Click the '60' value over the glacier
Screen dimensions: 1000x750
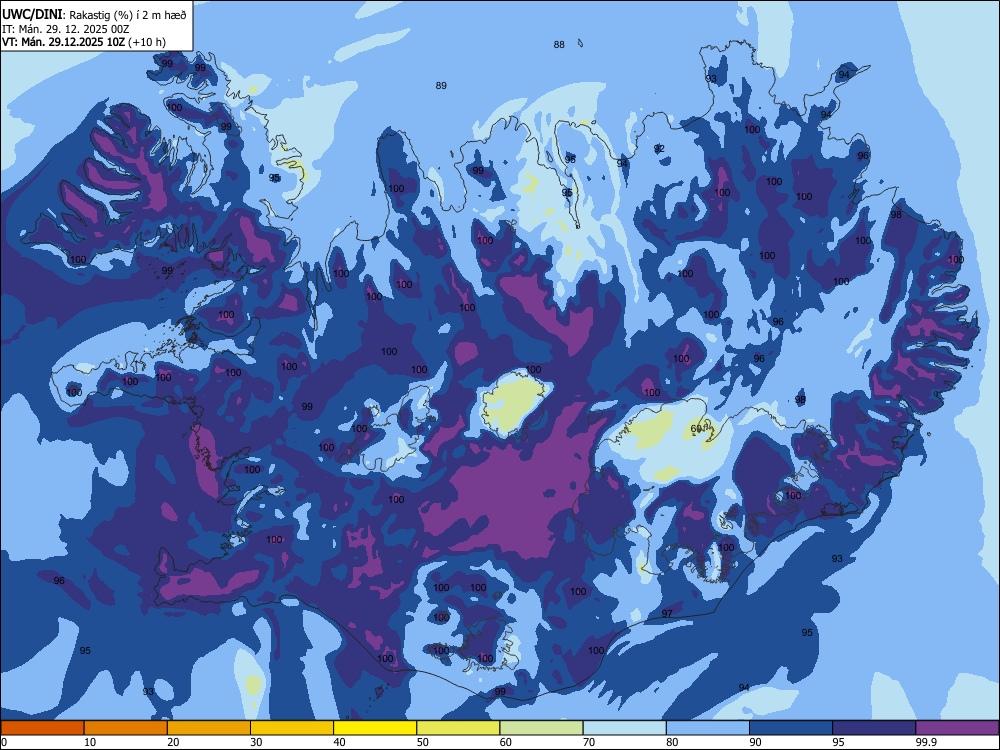click(x=696, y=429)
